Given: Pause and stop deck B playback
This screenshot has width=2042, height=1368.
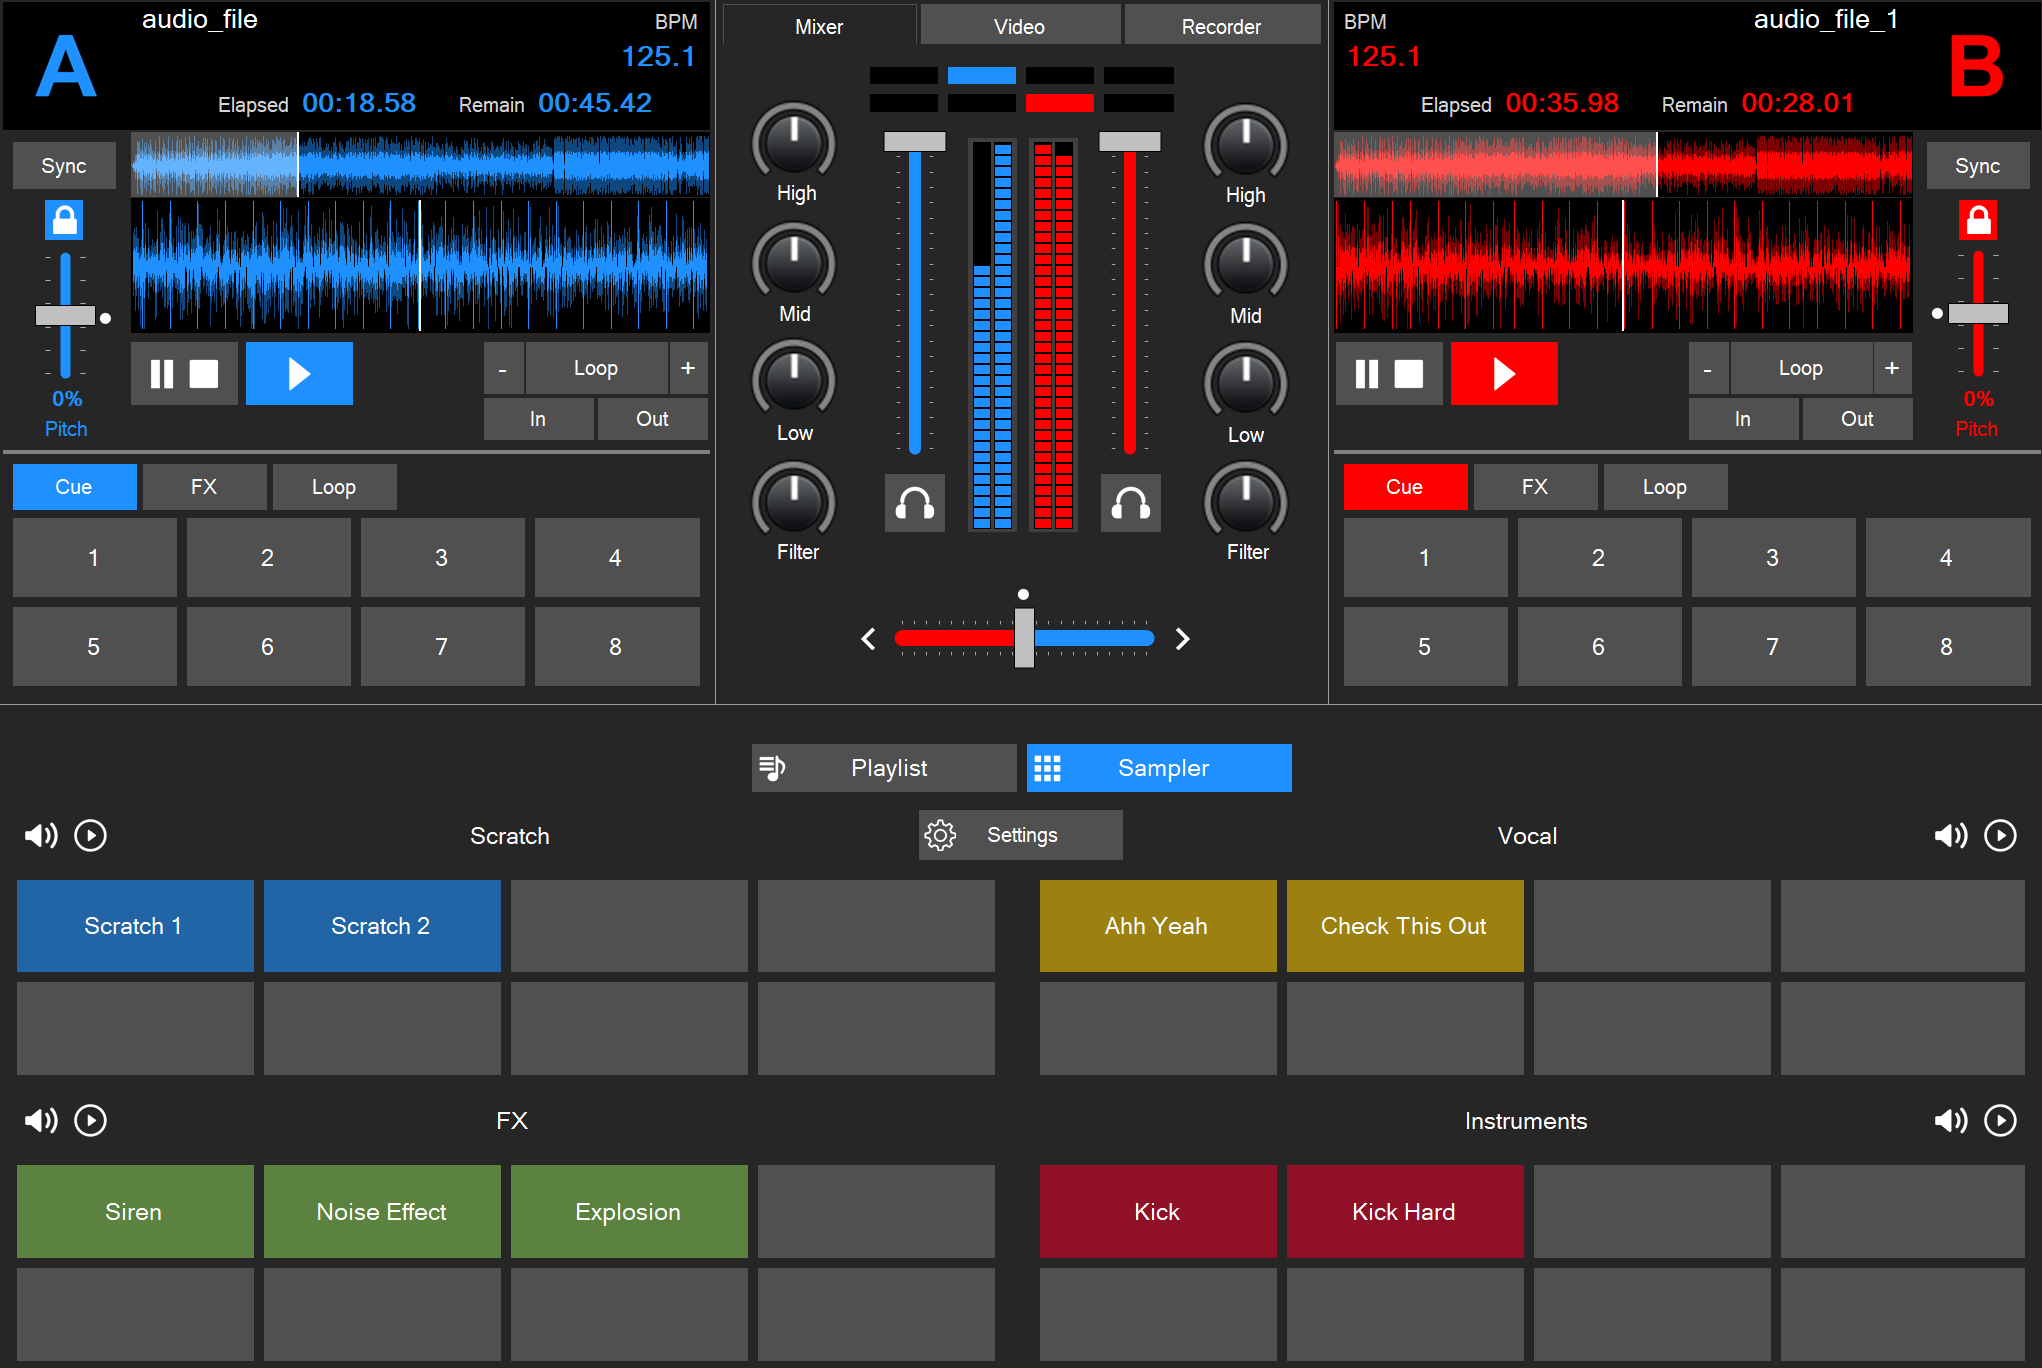Looking at the screenshot, I should 1389,374.
